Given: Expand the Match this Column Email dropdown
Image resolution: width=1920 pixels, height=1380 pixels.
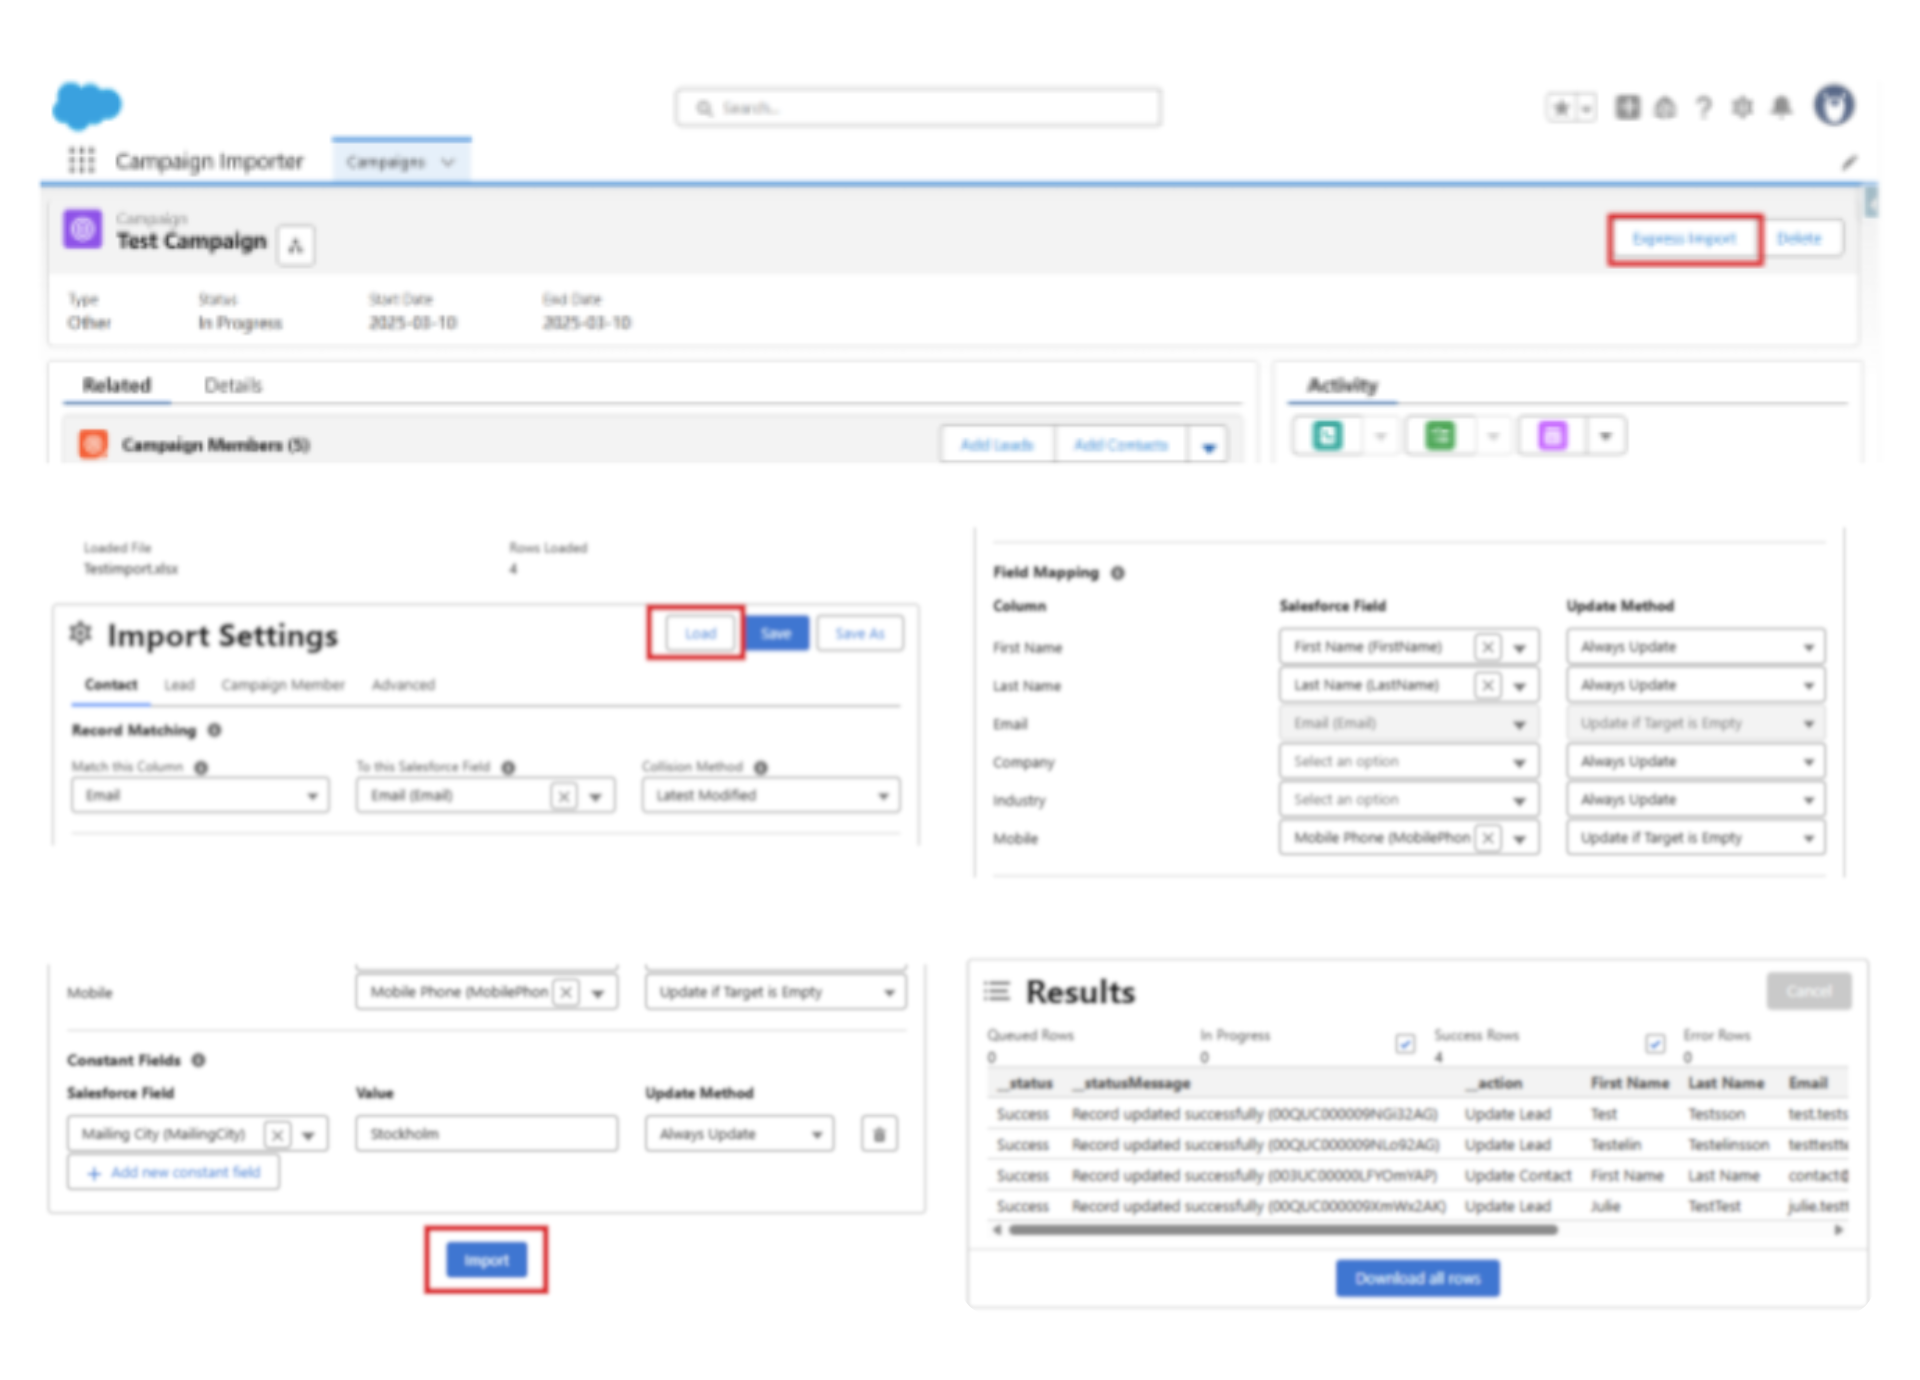Looking at the screenshot, I should click(x=200, y=795).
